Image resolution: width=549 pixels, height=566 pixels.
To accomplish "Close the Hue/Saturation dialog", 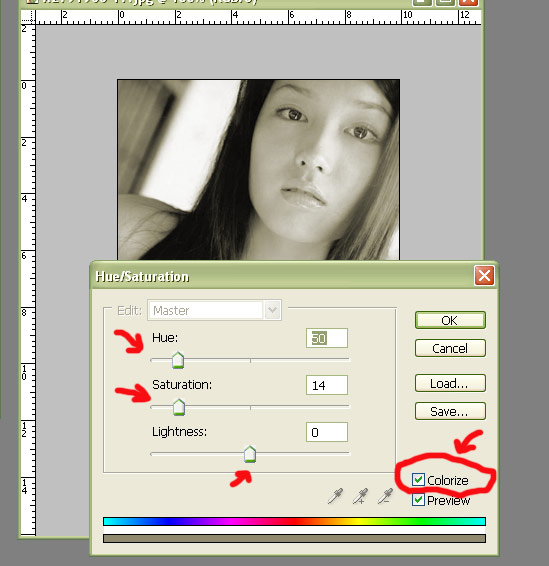I will coord(484,276).
